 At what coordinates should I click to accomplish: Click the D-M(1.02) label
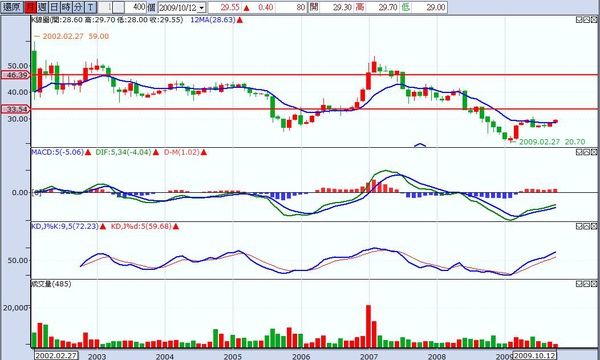[182, 152]
